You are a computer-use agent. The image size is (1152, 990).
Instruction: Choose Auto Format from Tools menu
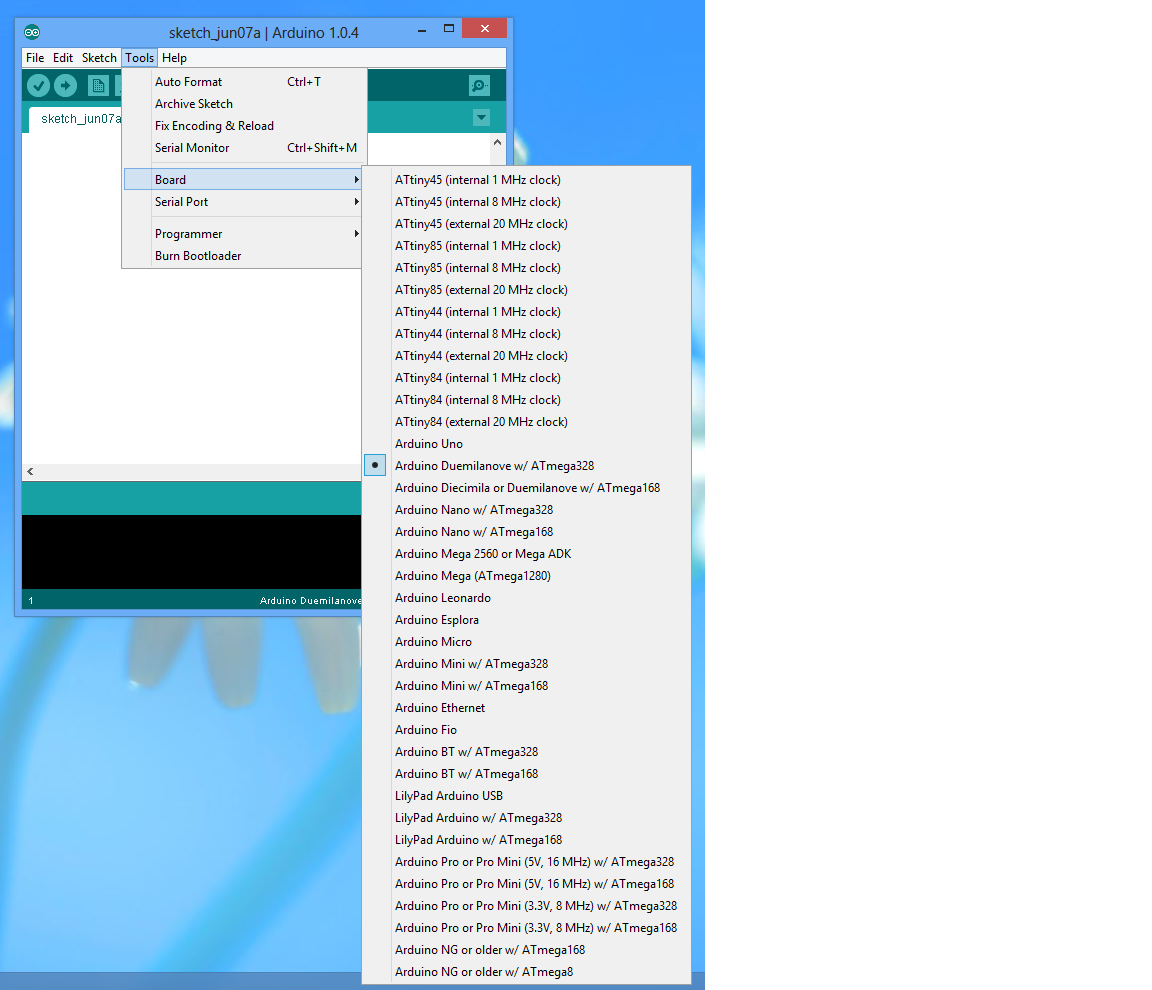click(243, 82)
